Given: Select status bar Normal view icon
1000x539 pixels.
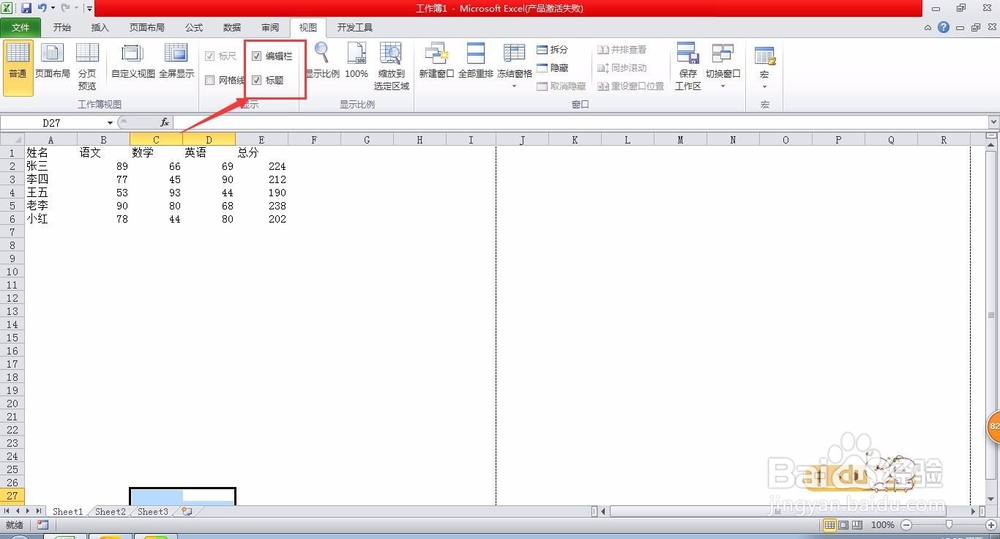Looking at the screenshot, I should (x=830, y=525).
